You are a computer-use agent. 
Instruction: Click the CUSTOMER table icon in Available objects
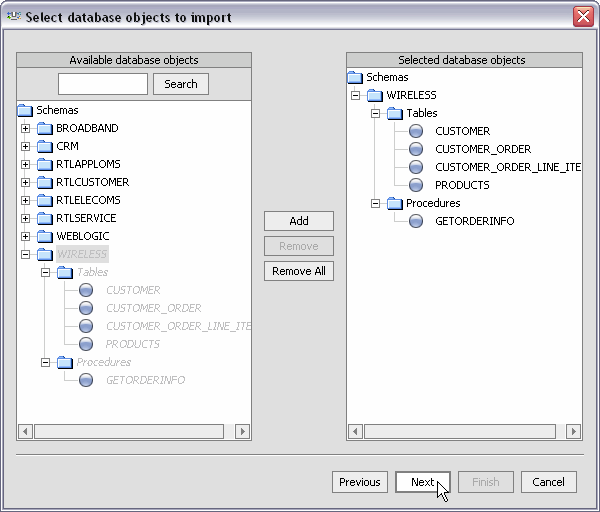click(86, 290)
